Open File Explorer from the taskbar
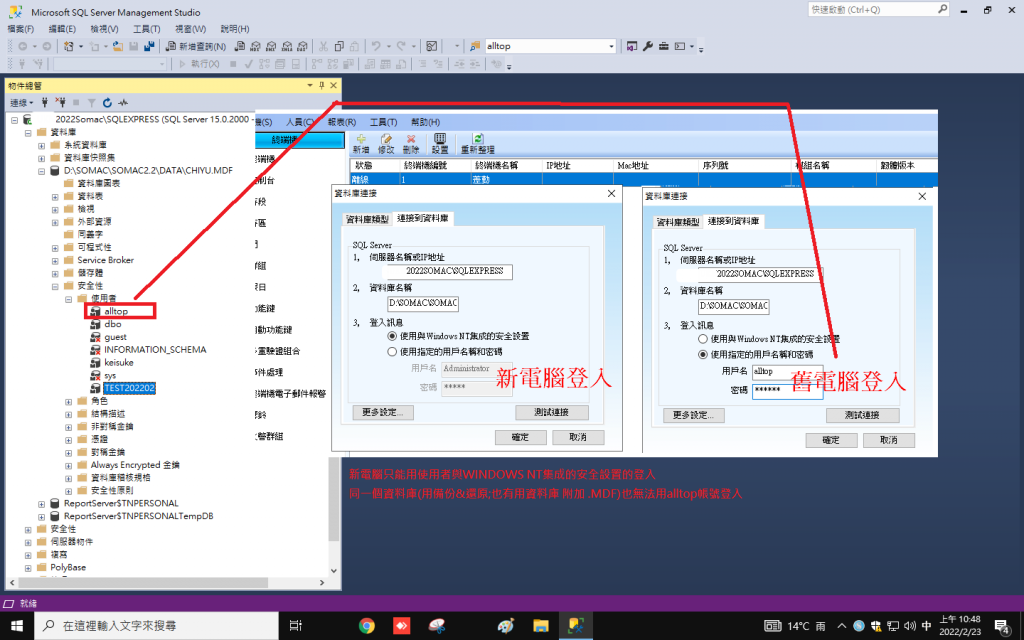This screenshot has height=640, width=1024. point(541,626)
